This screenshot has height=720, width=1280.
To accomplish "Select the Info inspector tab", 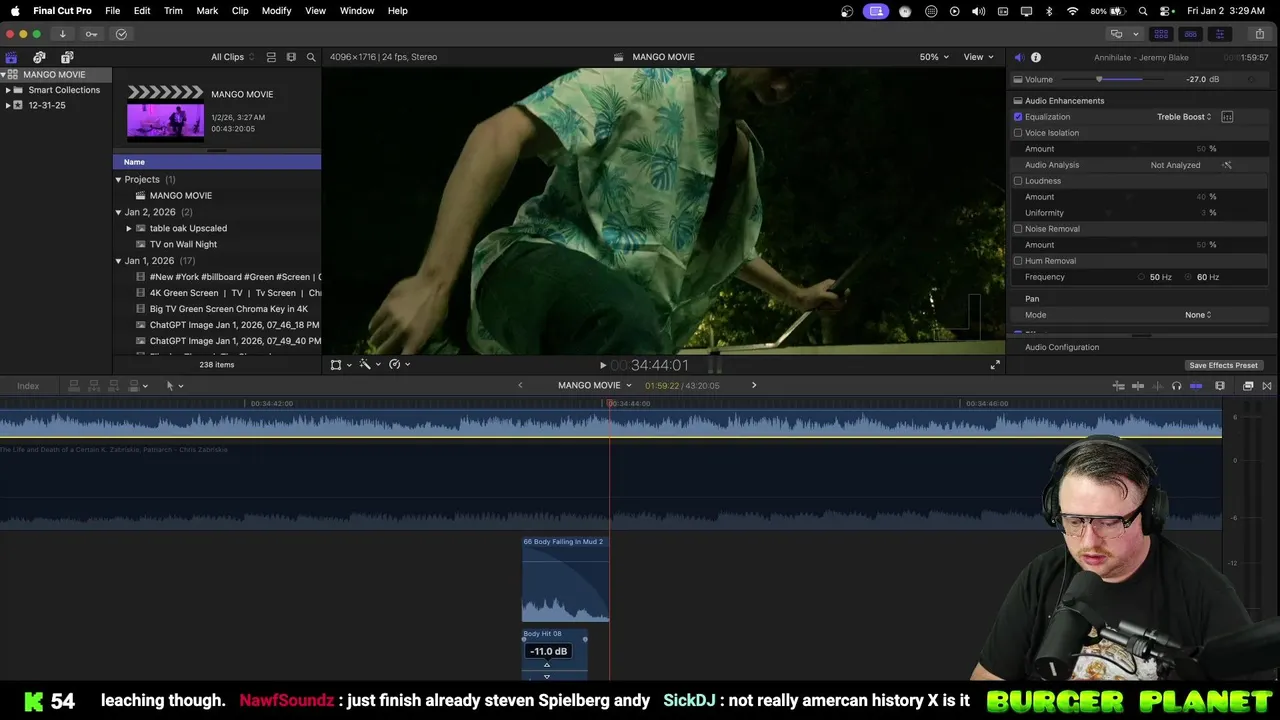I will 1036,57.
